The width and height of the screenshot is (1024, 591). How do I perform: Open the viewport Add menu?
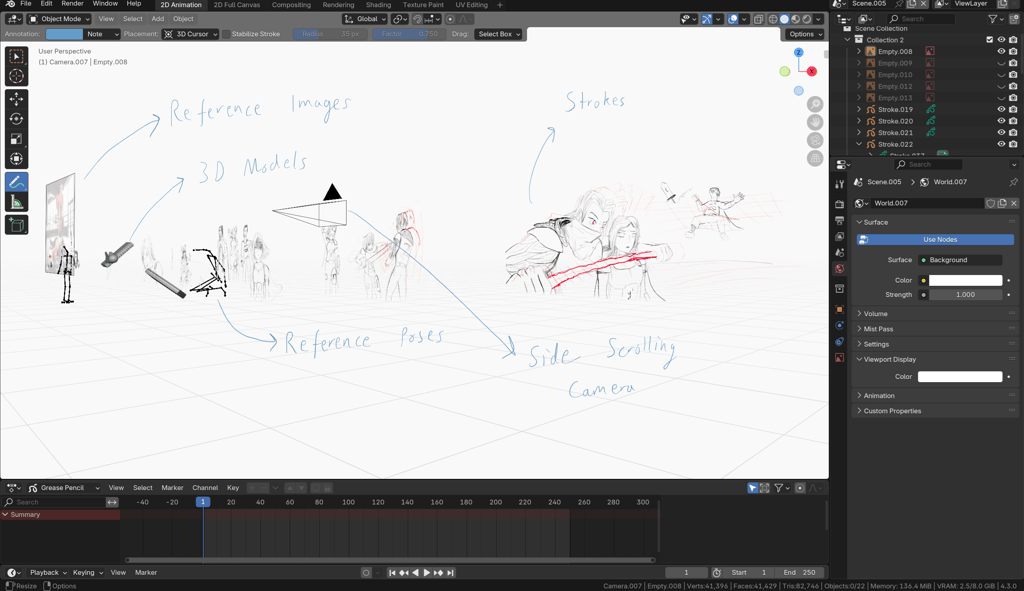point(157,19)
